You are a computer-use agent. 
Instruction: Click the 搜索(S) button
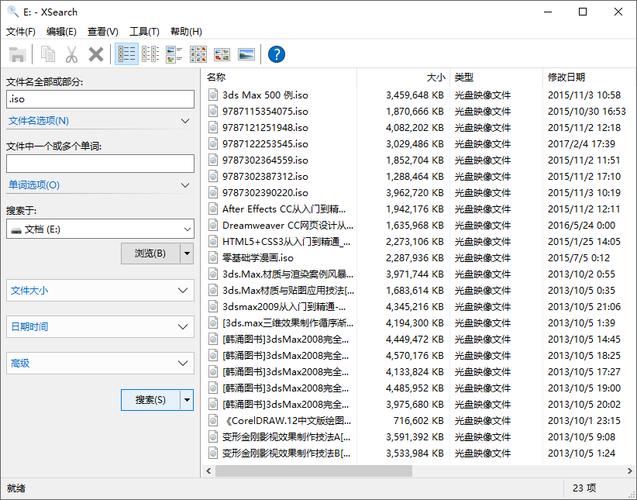click(x=150, y=400)
